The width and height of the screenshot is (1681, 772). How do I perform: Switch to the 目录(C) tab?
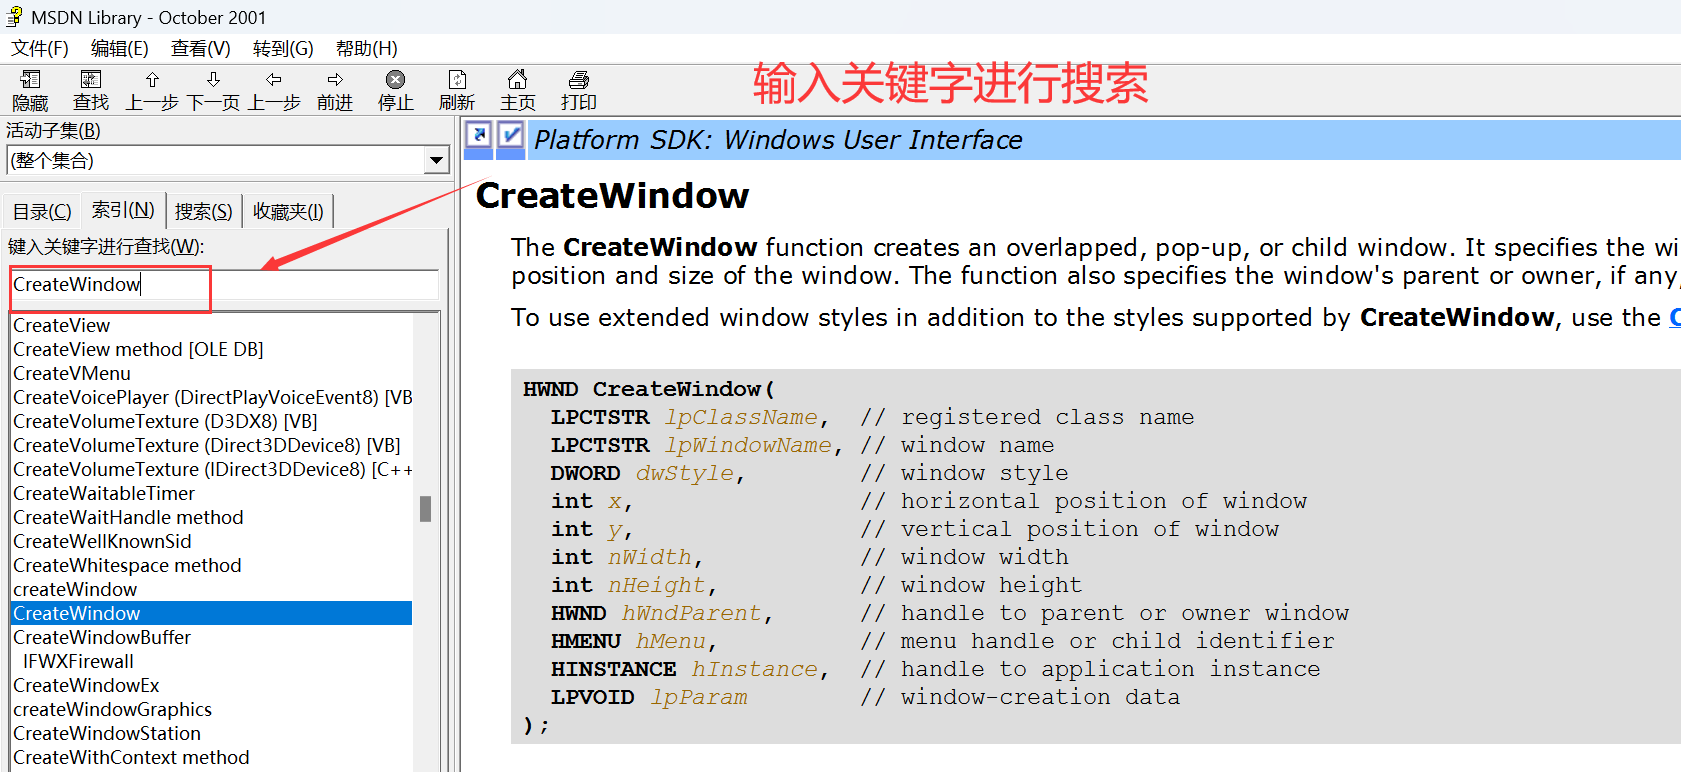(42, 211)
